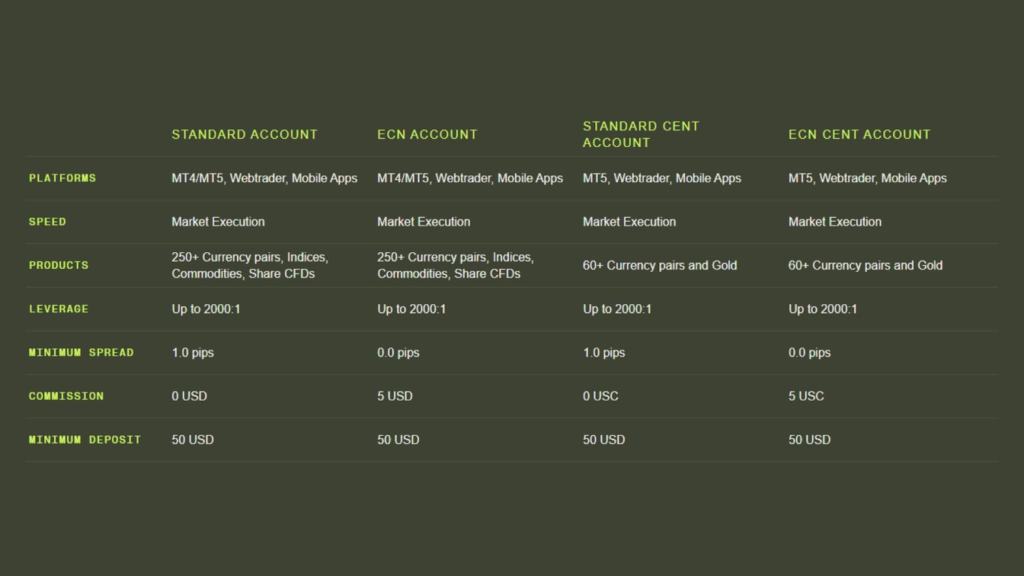
Task: Click ECN Account's 250+ Currency pairs products cell
Action: point(455,265)
